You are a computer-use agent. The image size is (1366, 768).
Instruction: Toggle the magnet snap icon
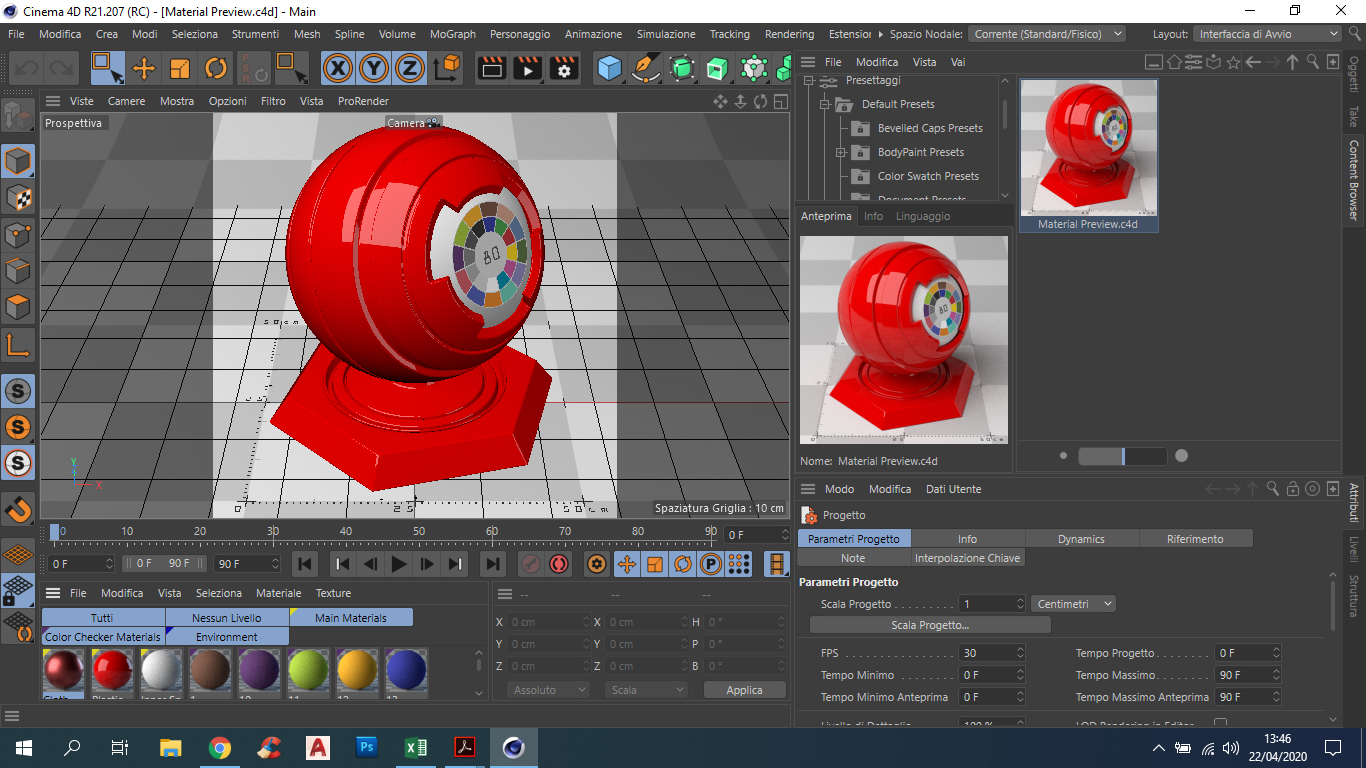pos(18,509)
